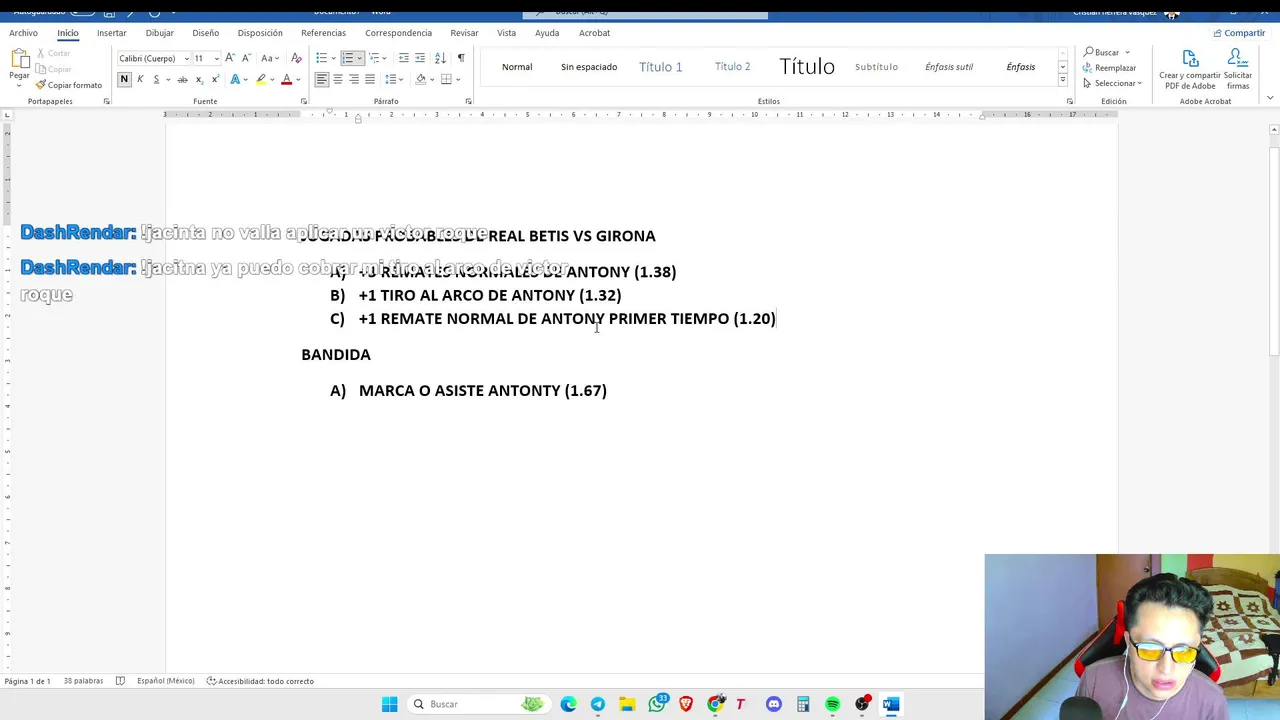Switch to the Diseño tab
This screenshot has width=1280, height=720.
pyautogui.click(x=205, y=33)
